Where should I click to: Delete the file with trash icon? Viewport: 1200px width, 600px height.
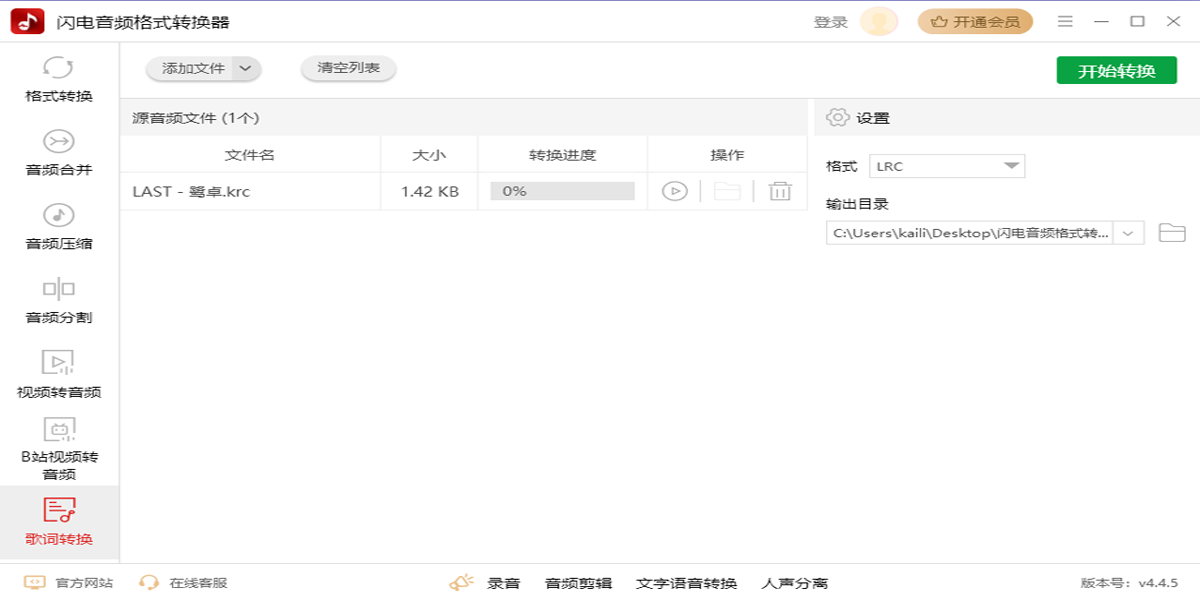click(780, 191)
